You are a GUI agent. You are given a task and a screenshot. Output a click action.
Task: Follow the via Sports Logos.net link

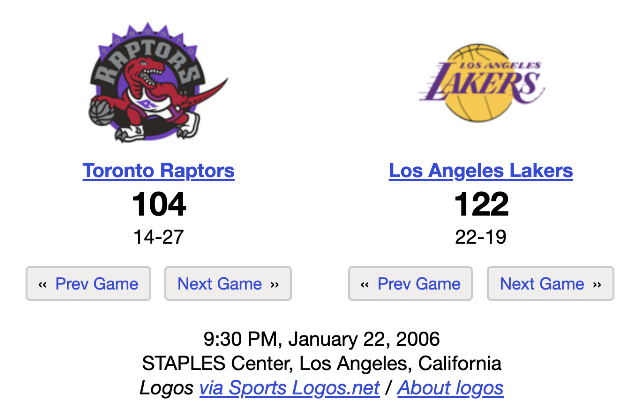point(289,388)
